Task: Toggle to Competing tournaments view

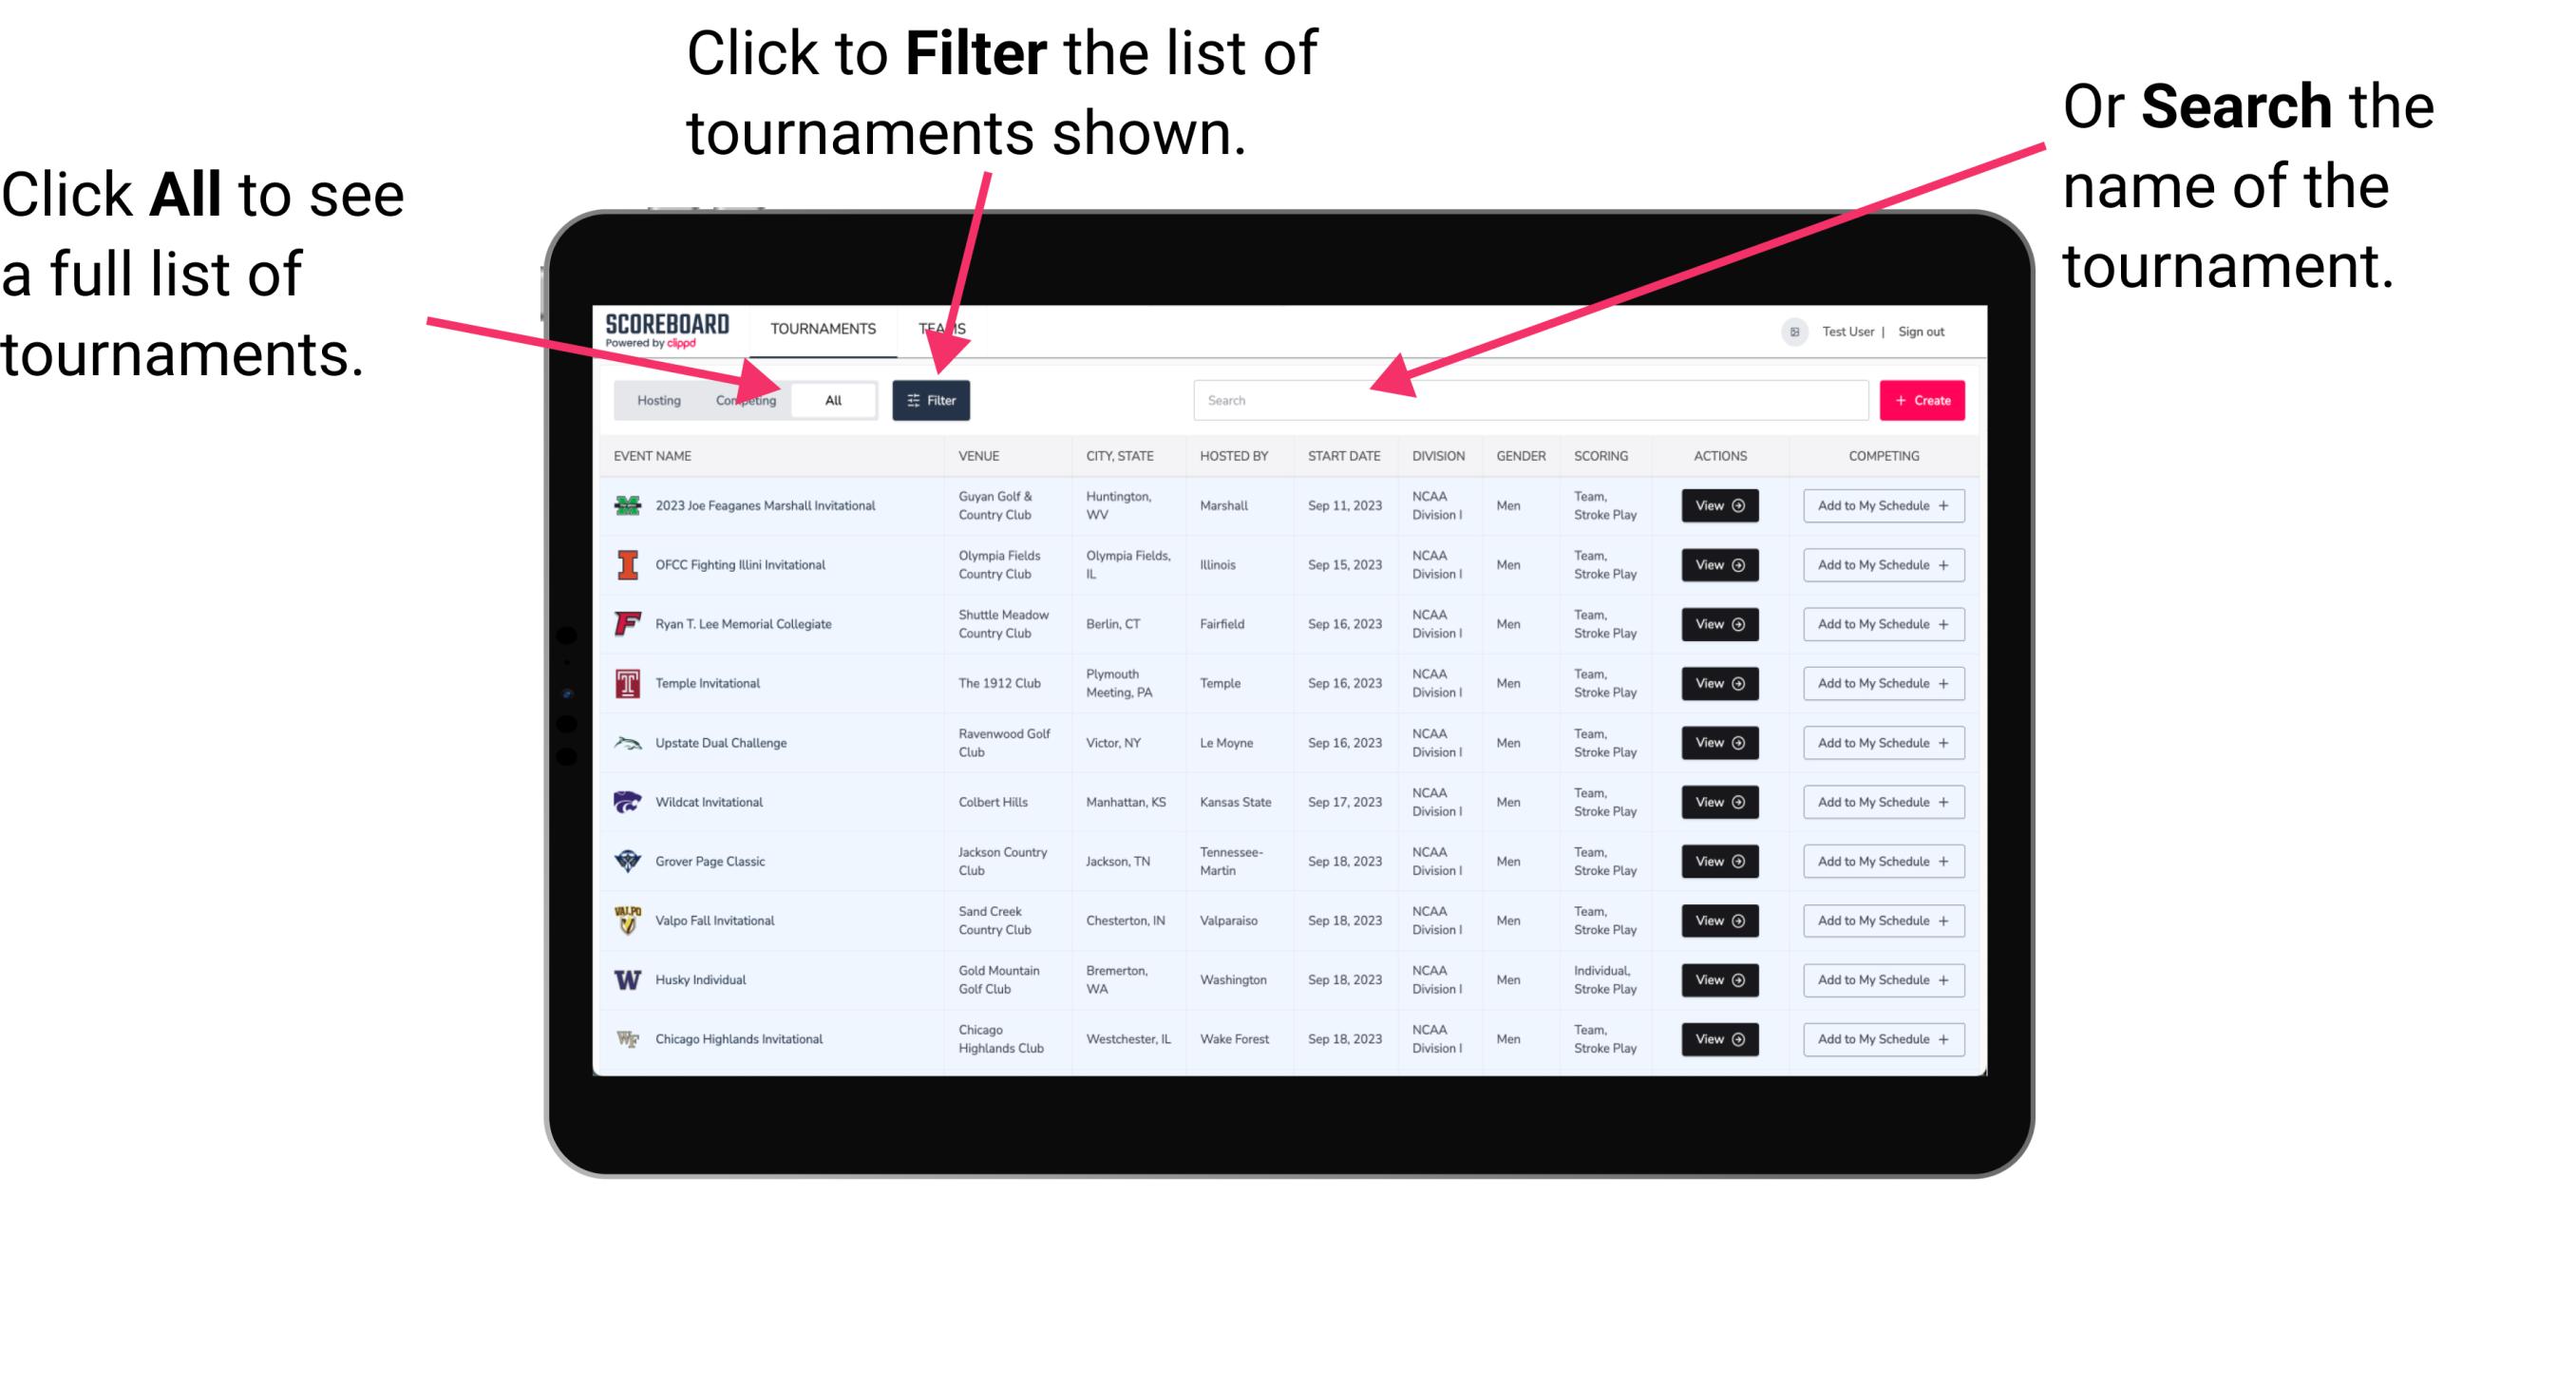Action: pyautogui.click(x=740, y=399)
